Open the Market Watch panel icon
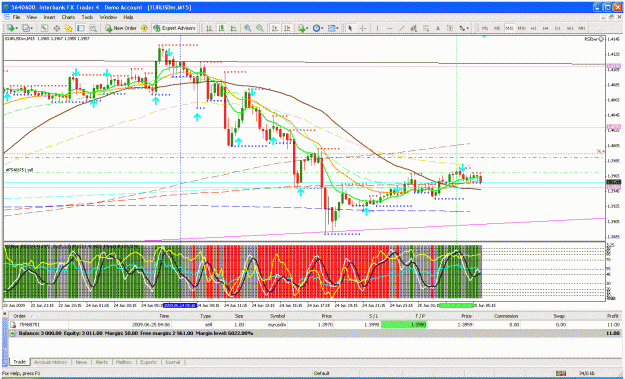Viewport: 625px width, 379px height. [44, 28]
